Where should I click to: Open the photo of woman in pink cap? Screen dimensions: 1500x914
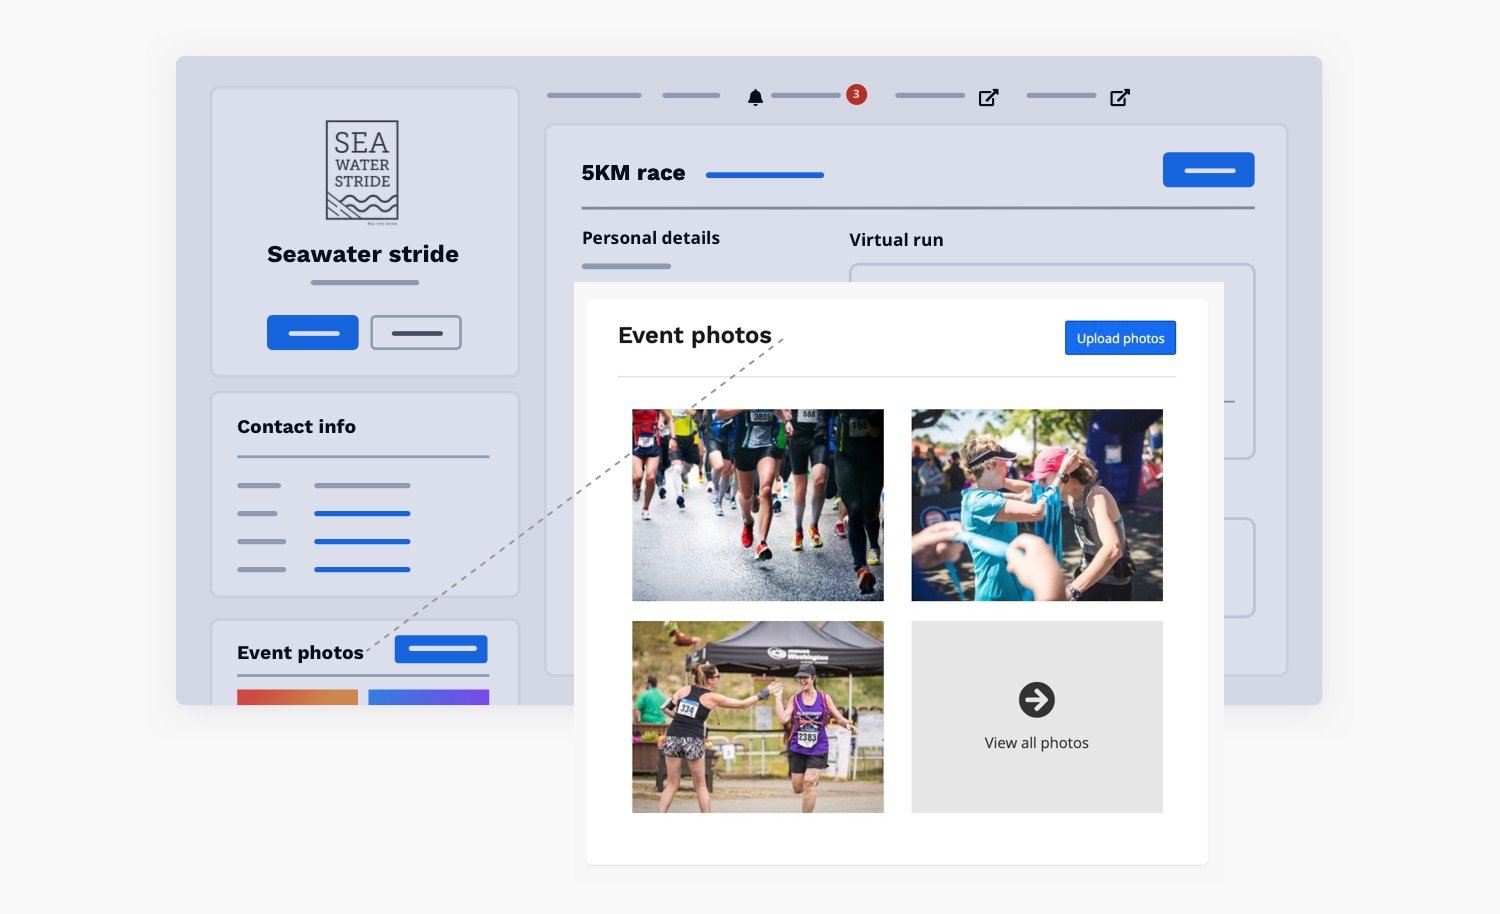[x=1036, y=505]
